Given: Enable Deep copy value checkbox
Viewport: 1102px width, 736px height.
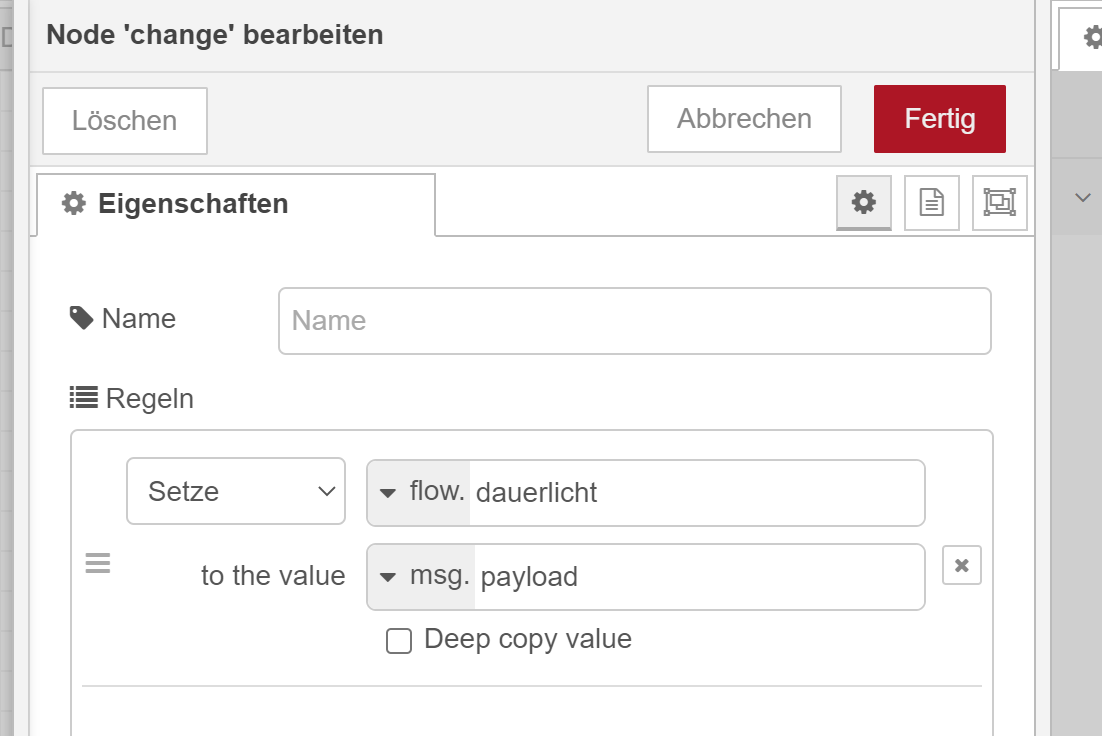Looking at the screenshot, I should [x=398, y=640].
